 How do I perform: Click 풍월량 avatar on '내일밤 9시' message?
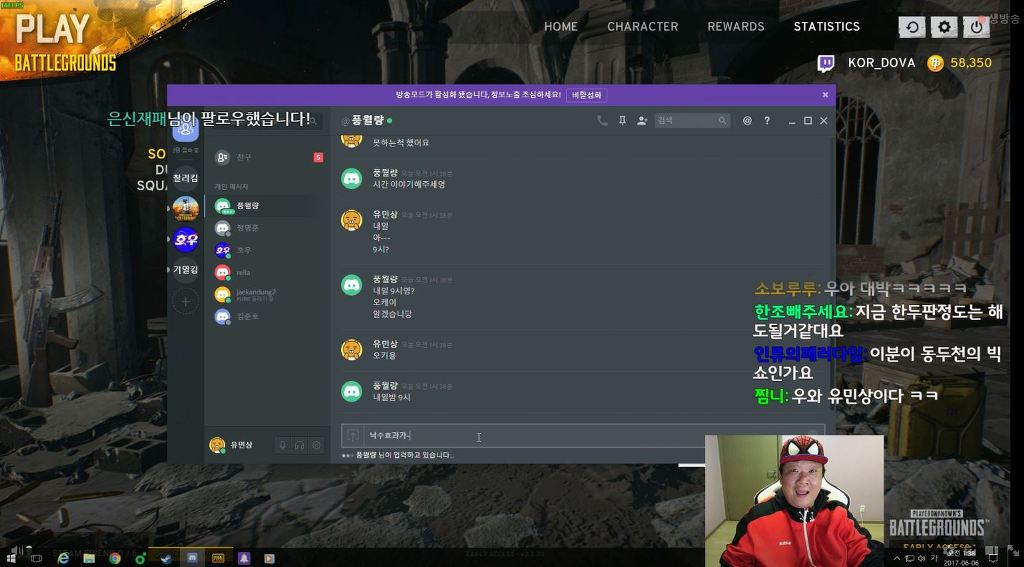pyautogui.click(x=351, y=391)
